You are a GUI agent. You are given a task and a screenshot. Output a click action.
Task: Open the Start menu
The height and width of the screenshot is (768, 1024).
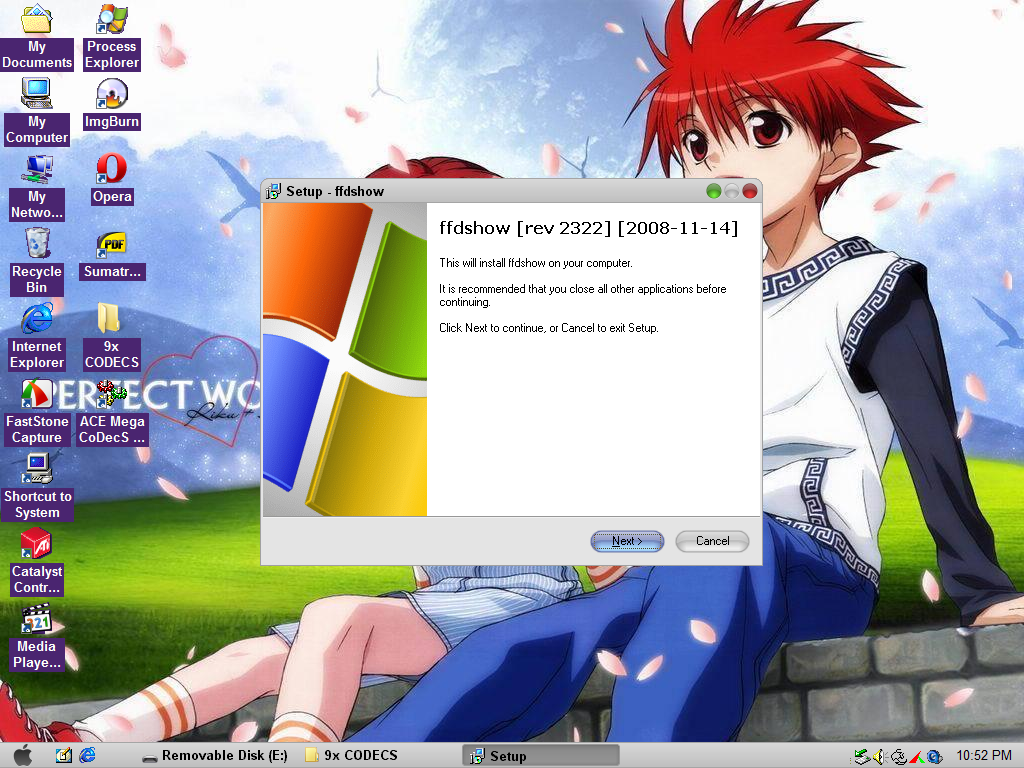pos(22,756)
